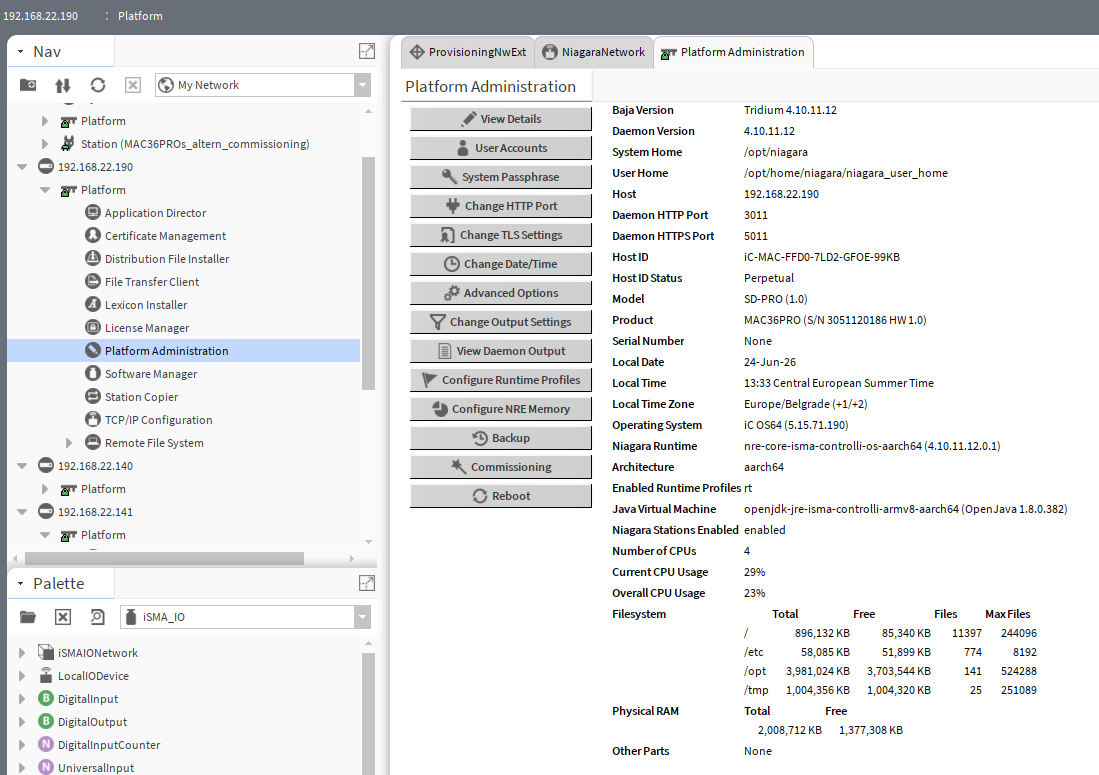This screenshot has width=1099, height=775.
Task: Select Platform Administration in Nav tree
Action: 166,351
